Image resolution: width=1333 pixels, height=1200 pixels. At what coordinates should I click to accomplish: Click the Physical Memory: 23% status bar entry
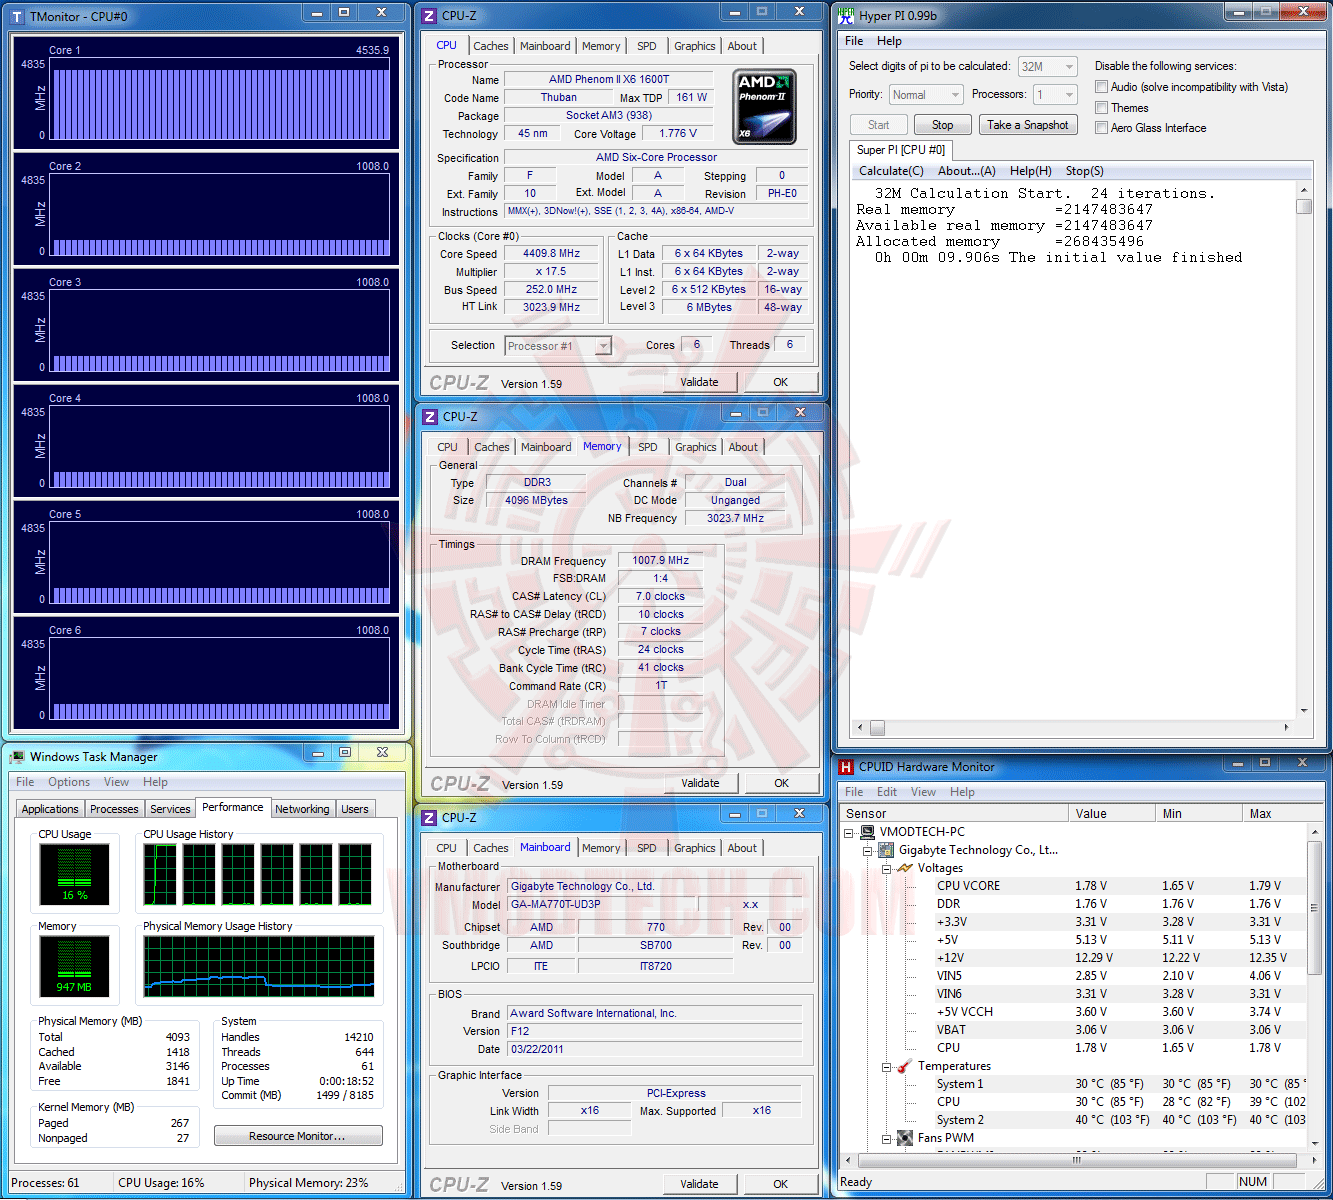[309, 1183]
